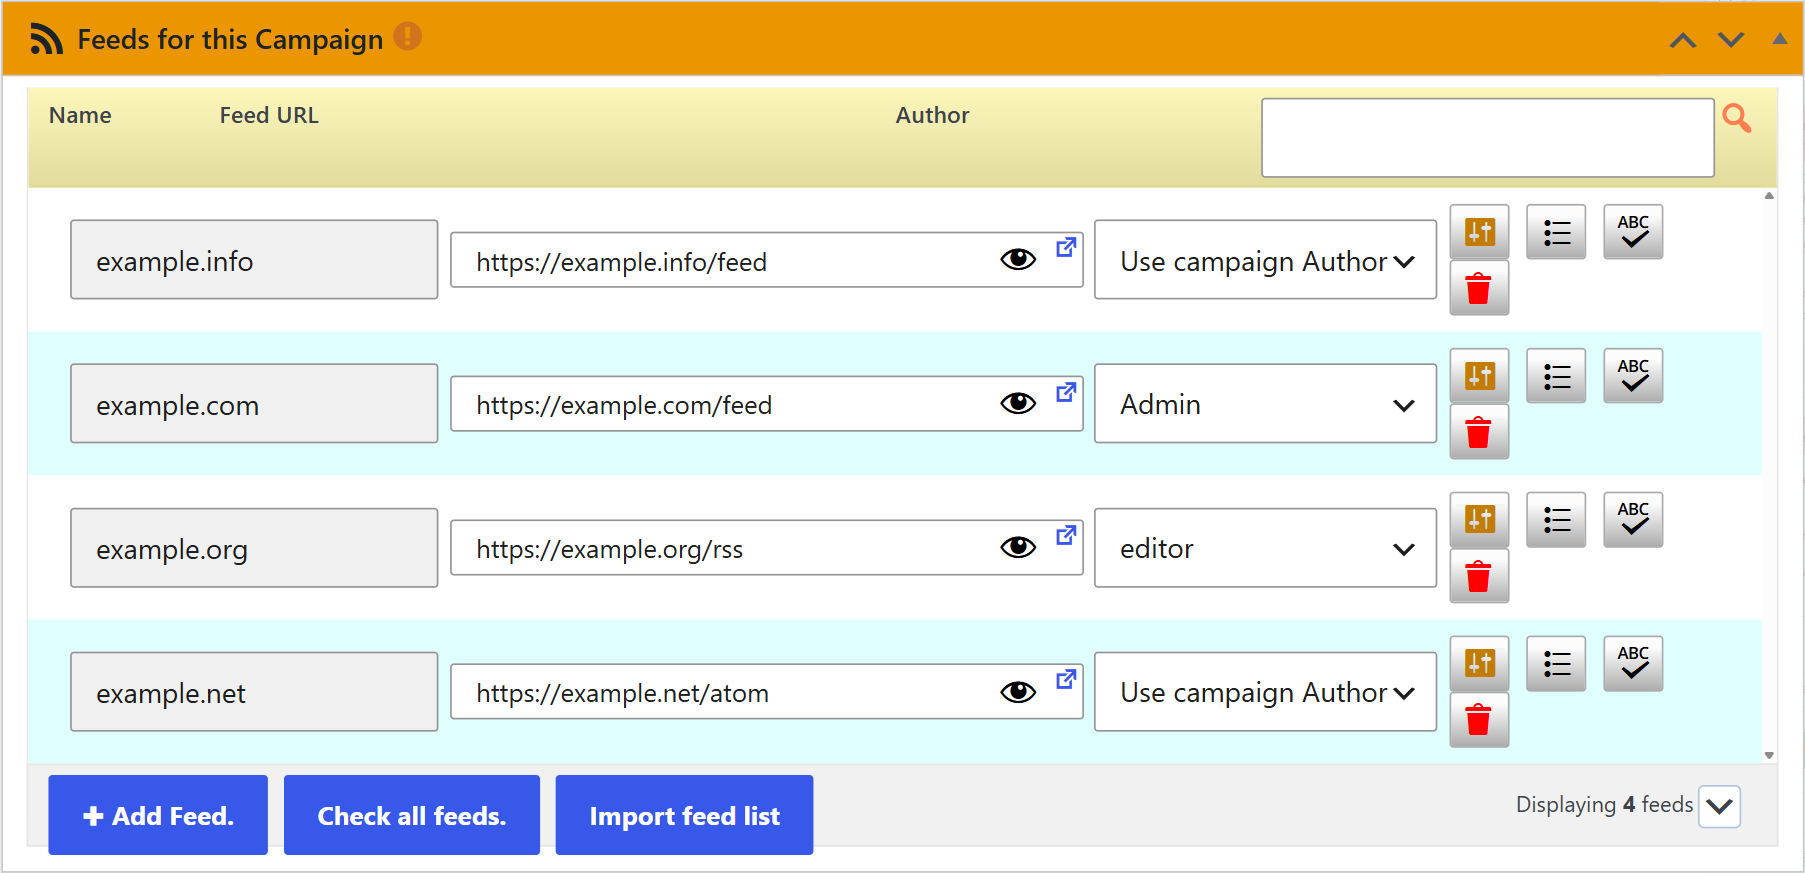Click the Add Feed button
Viewport: 1805px width, 873px height.
(x=158, y=815)
